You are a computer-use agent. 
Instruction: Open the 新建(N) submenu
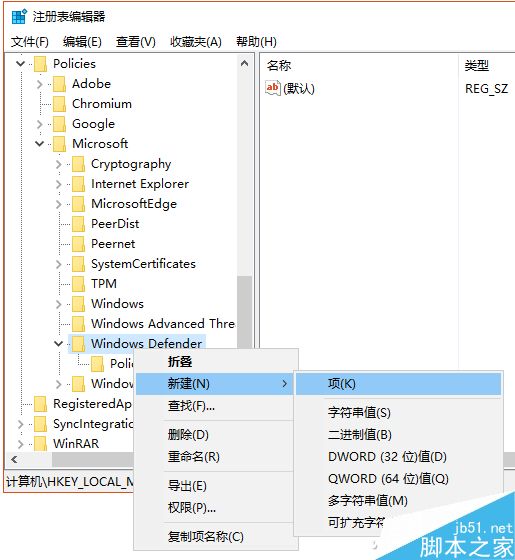click(215, 384)
